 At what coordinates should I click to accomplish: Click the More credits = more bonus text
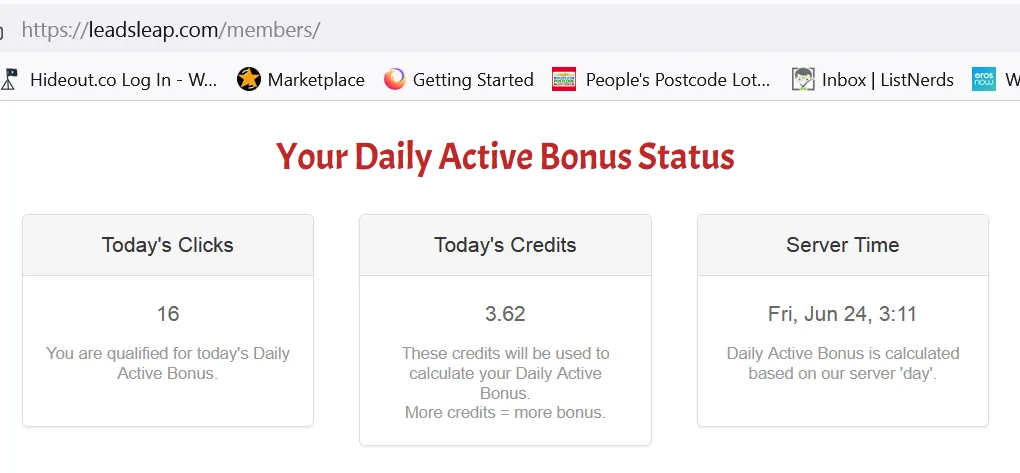(505, 412)
